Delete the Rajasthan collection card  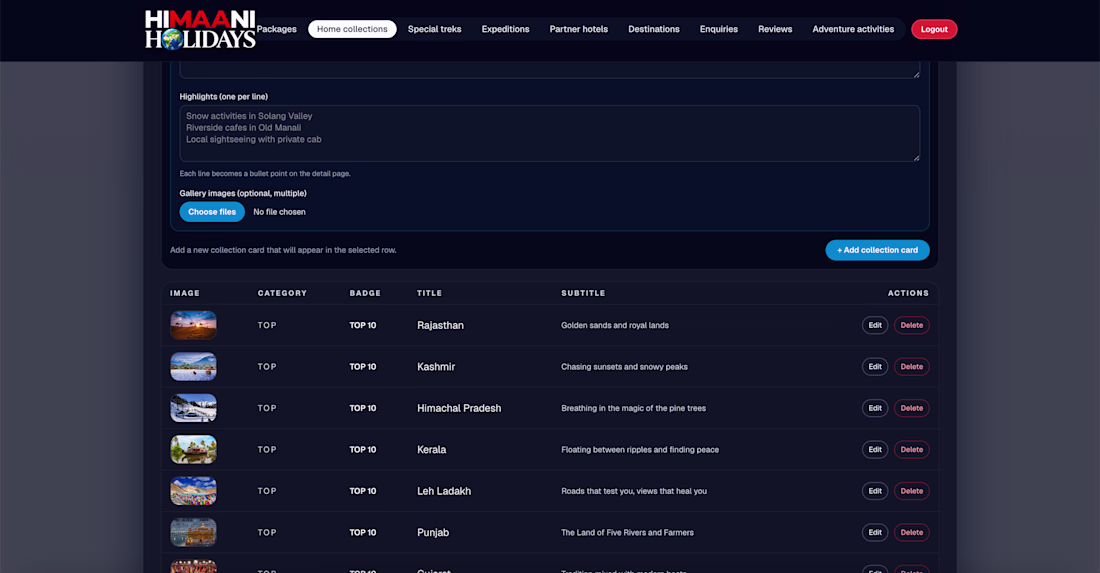coord(911,325)
